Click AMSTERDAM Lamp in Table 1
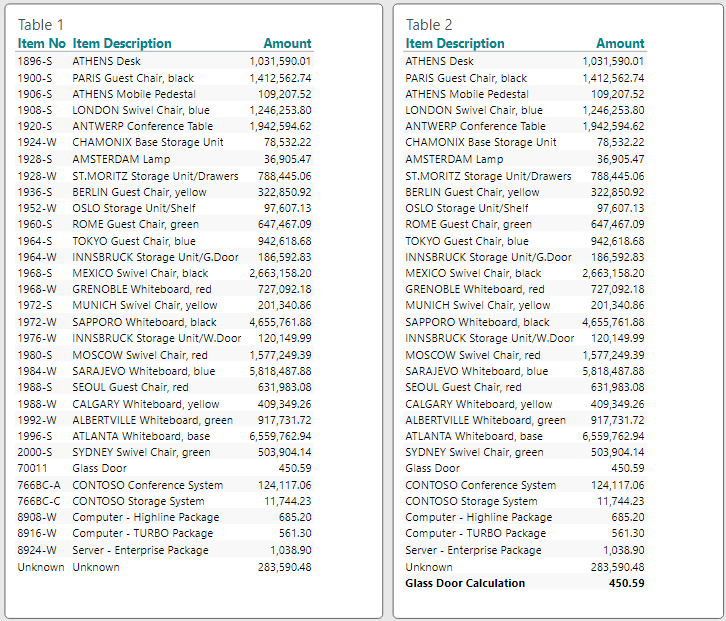This screenshot has height=621, width=726. (x=121, y=159)
